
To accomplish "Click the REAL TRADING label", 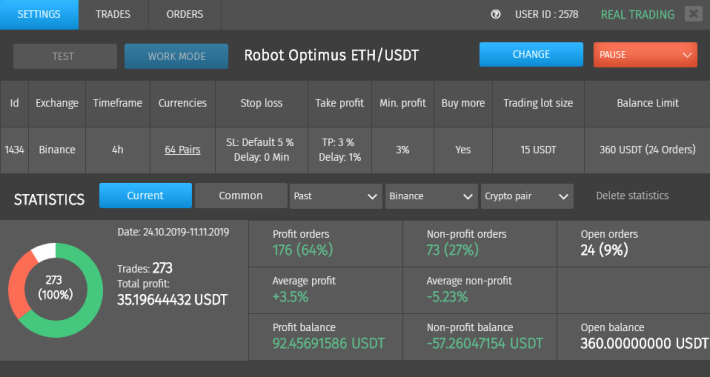I will pos(638,14).
